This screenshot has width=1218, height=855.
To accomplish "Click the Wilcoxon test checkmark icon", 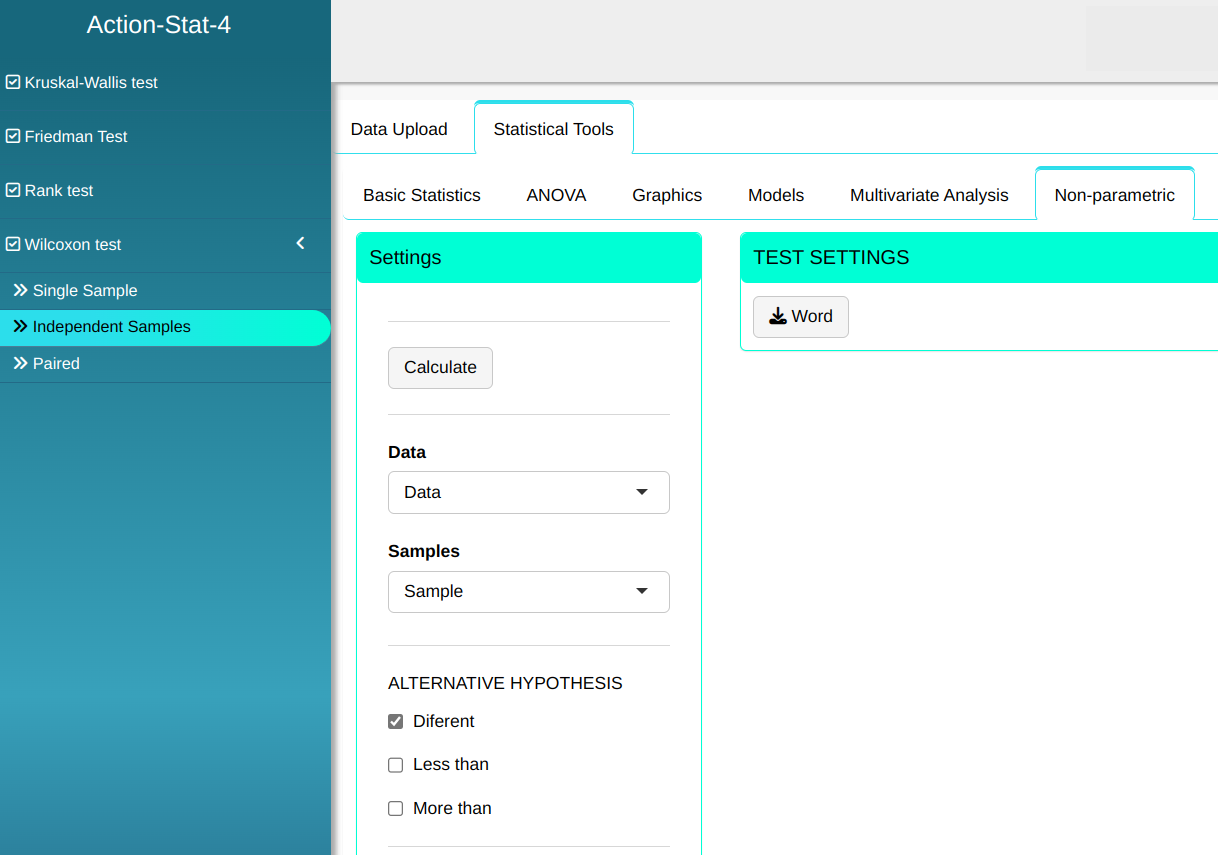I will [13, 245].
